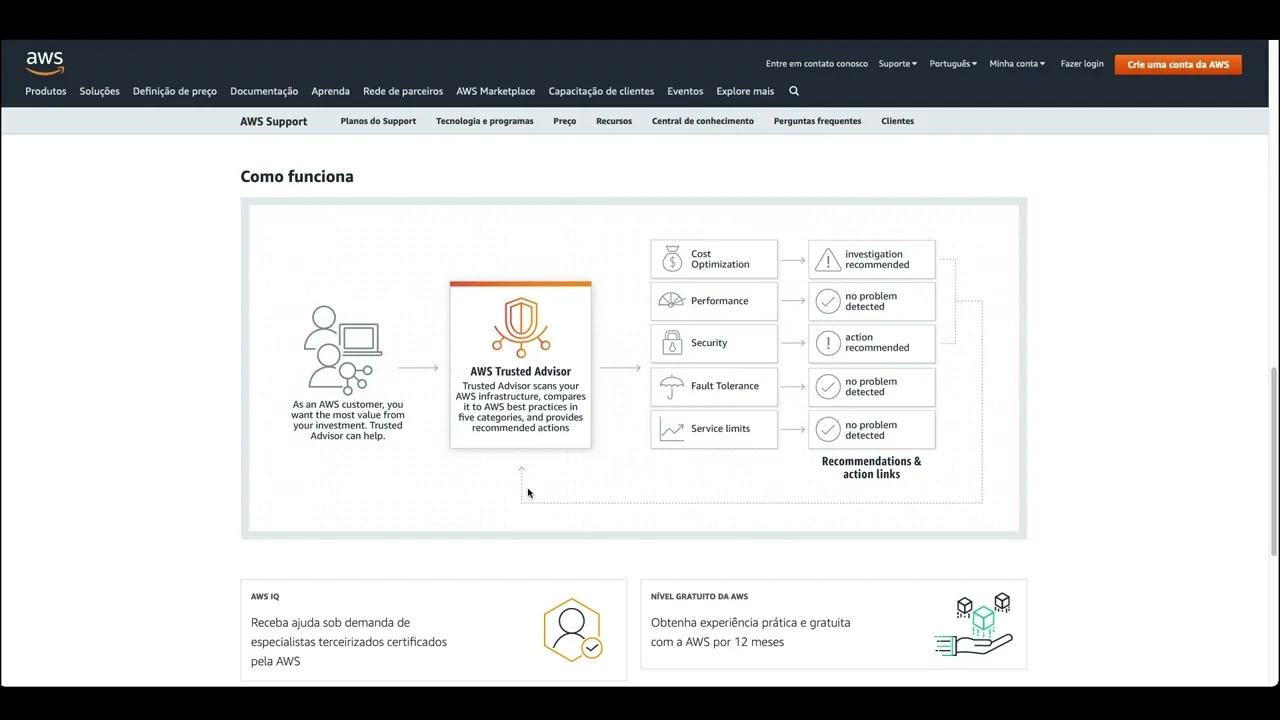
Task: Click the AWS logo
Action: (45, 63)
